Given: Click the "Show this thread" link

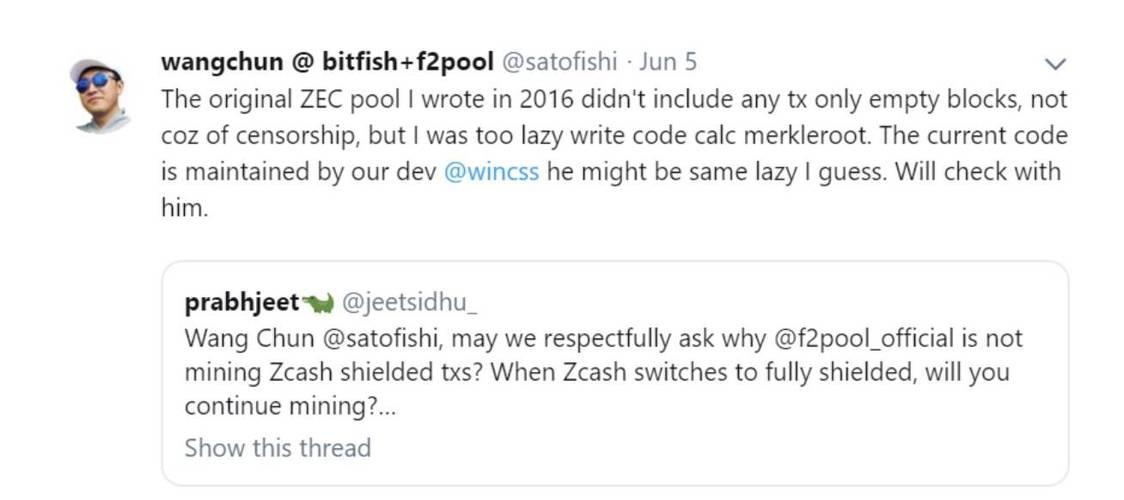Looking at the screenshot, I should (277, 447).
